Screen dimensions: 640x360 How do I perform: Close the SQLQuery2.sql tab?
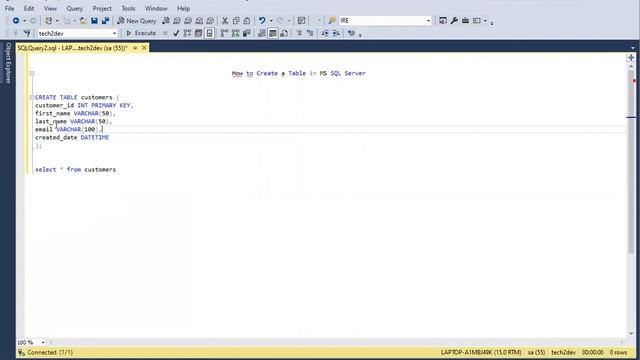click(x=144, y=48)
